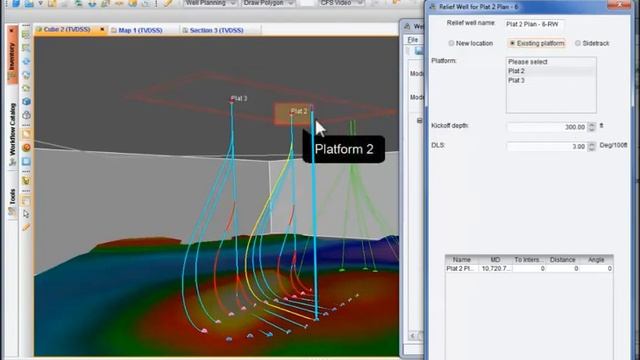Viewport: 640px width, 360px height.
Task: Increase Kickoff depth with the up arrow
Action: [591, 124]
